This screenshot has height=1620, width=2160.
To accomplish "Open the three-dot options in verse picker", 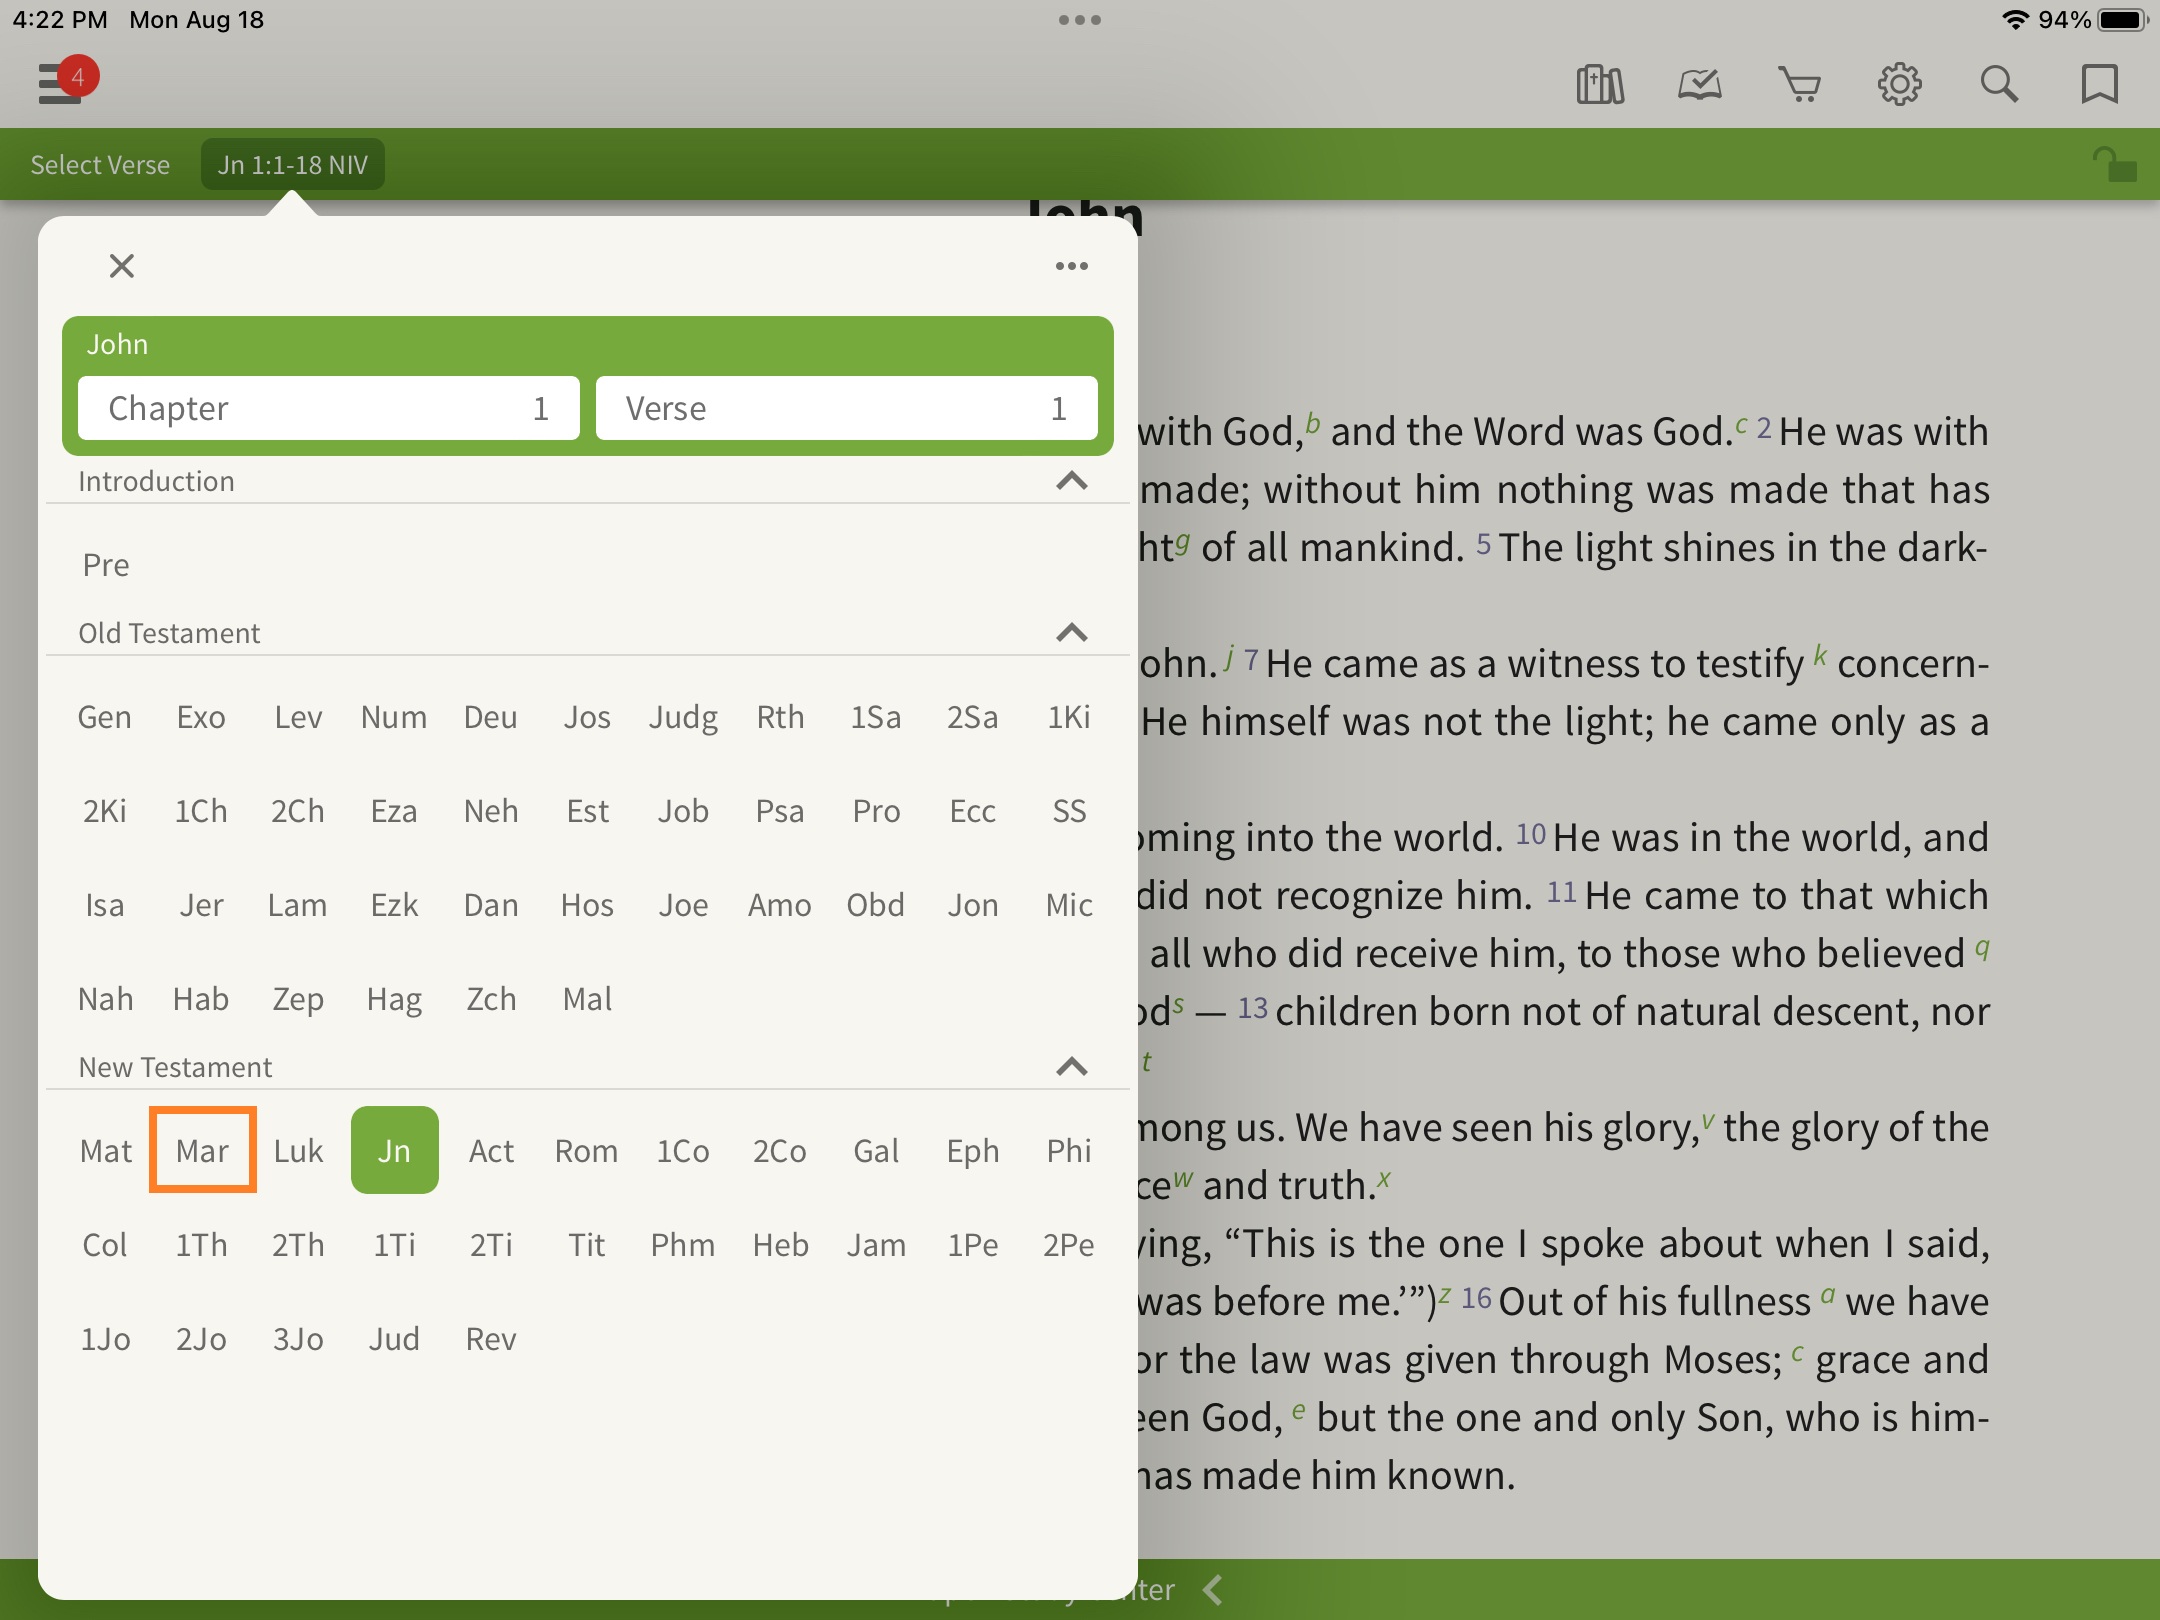I will [x=1071, y=266].
